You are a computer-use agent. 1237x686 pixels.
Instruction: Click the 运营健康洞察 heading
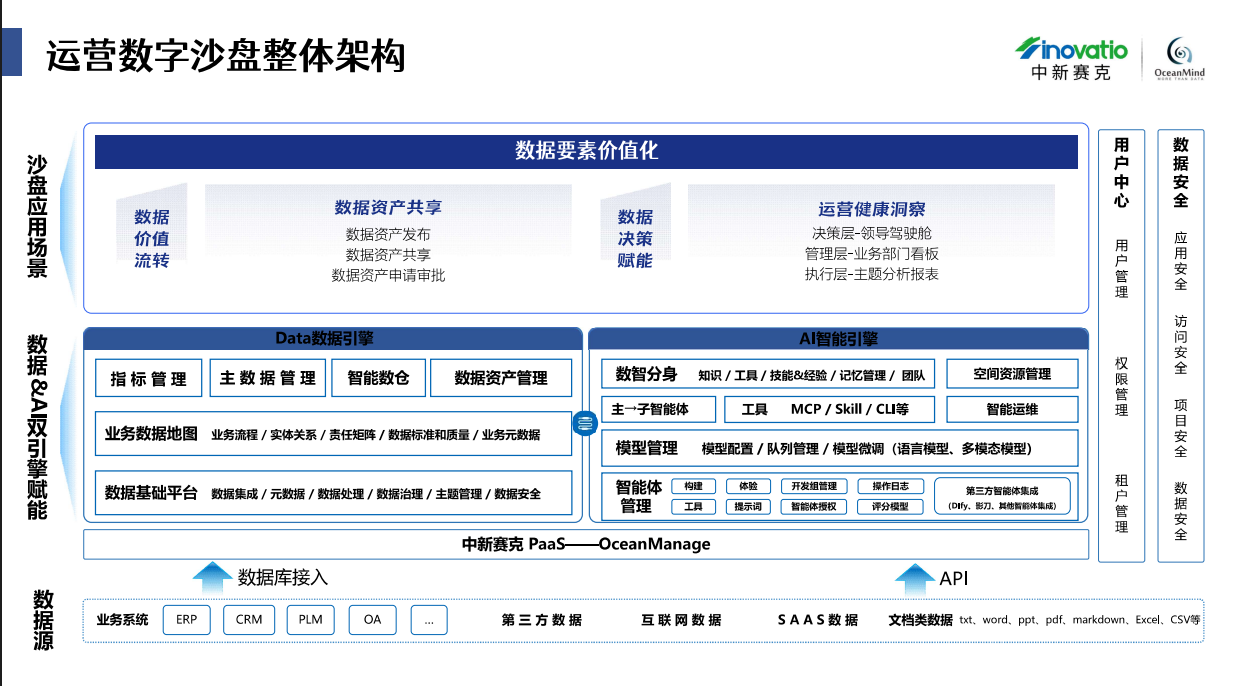872,209
